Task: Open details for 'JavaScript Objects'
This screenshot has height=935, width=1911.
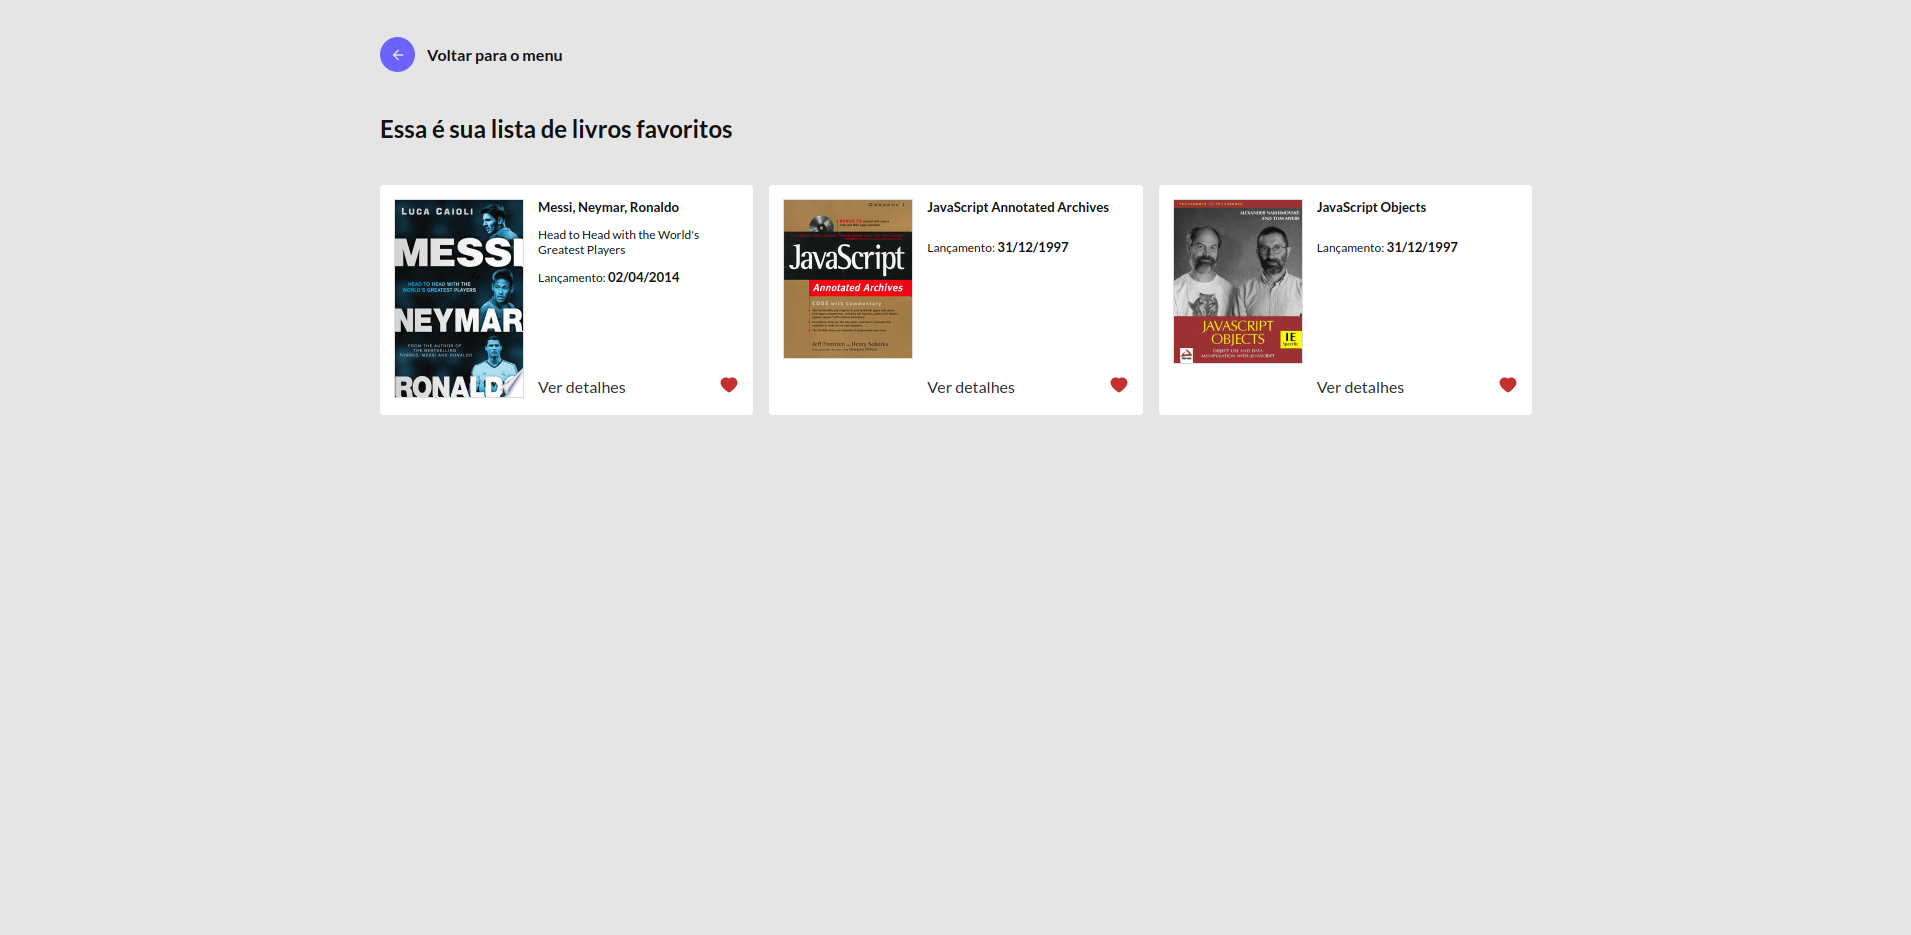Action: coord(1360,387)
